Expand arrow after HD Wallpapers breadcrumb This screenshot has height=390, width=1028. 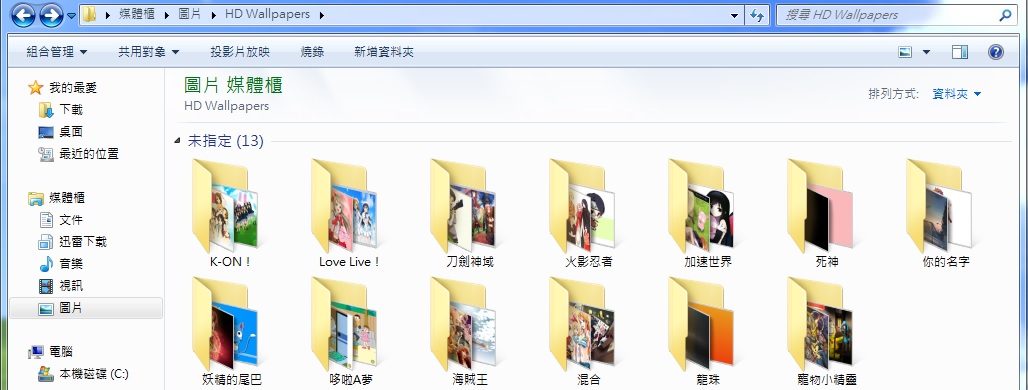tap(321, 14)
